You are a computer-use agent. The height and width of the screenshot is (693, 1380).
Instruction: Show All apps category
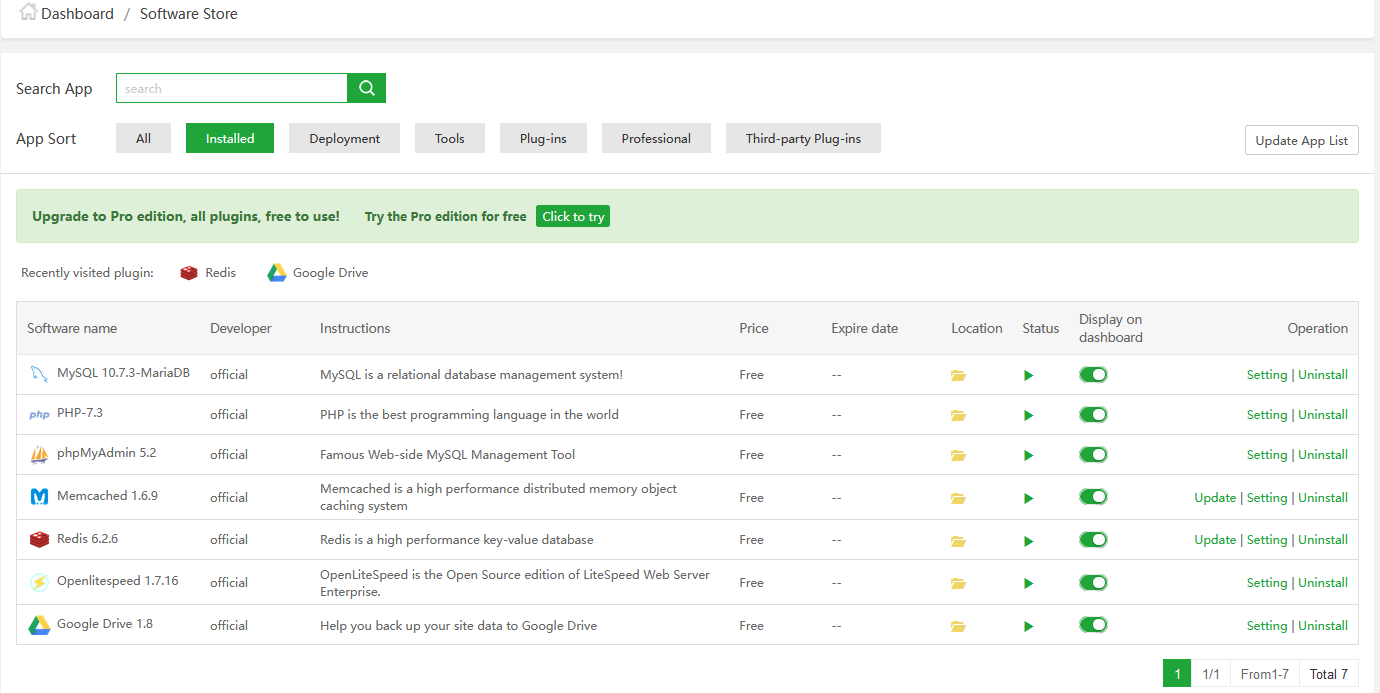tap(143, 138)
